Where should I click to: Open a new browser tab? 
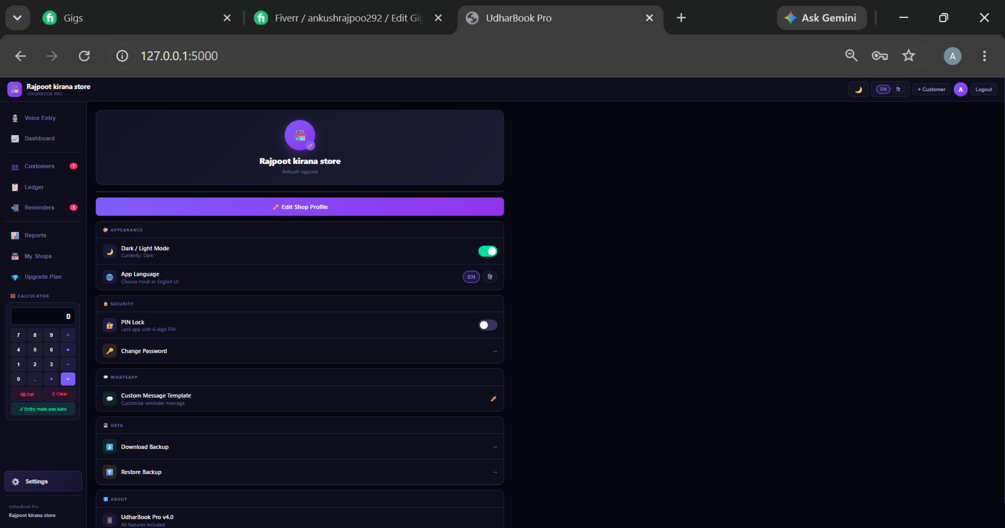(x=681, y=18)
